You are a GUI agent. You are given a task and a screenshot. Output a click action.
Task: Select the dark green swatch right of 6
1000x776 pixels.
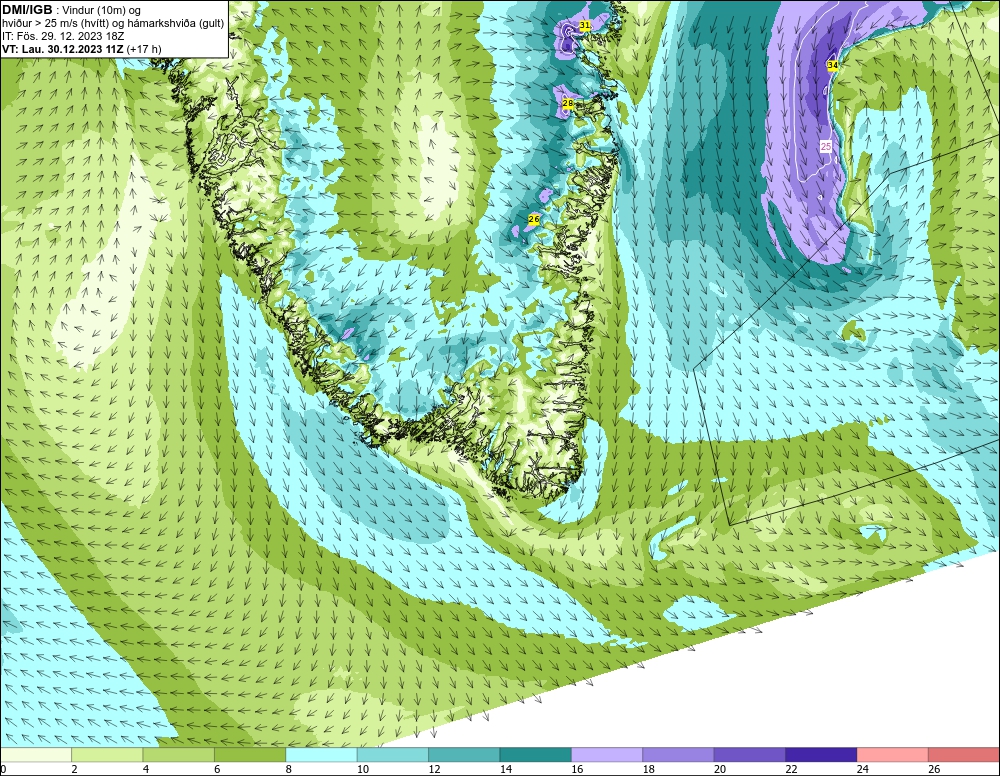click(250, 755)
